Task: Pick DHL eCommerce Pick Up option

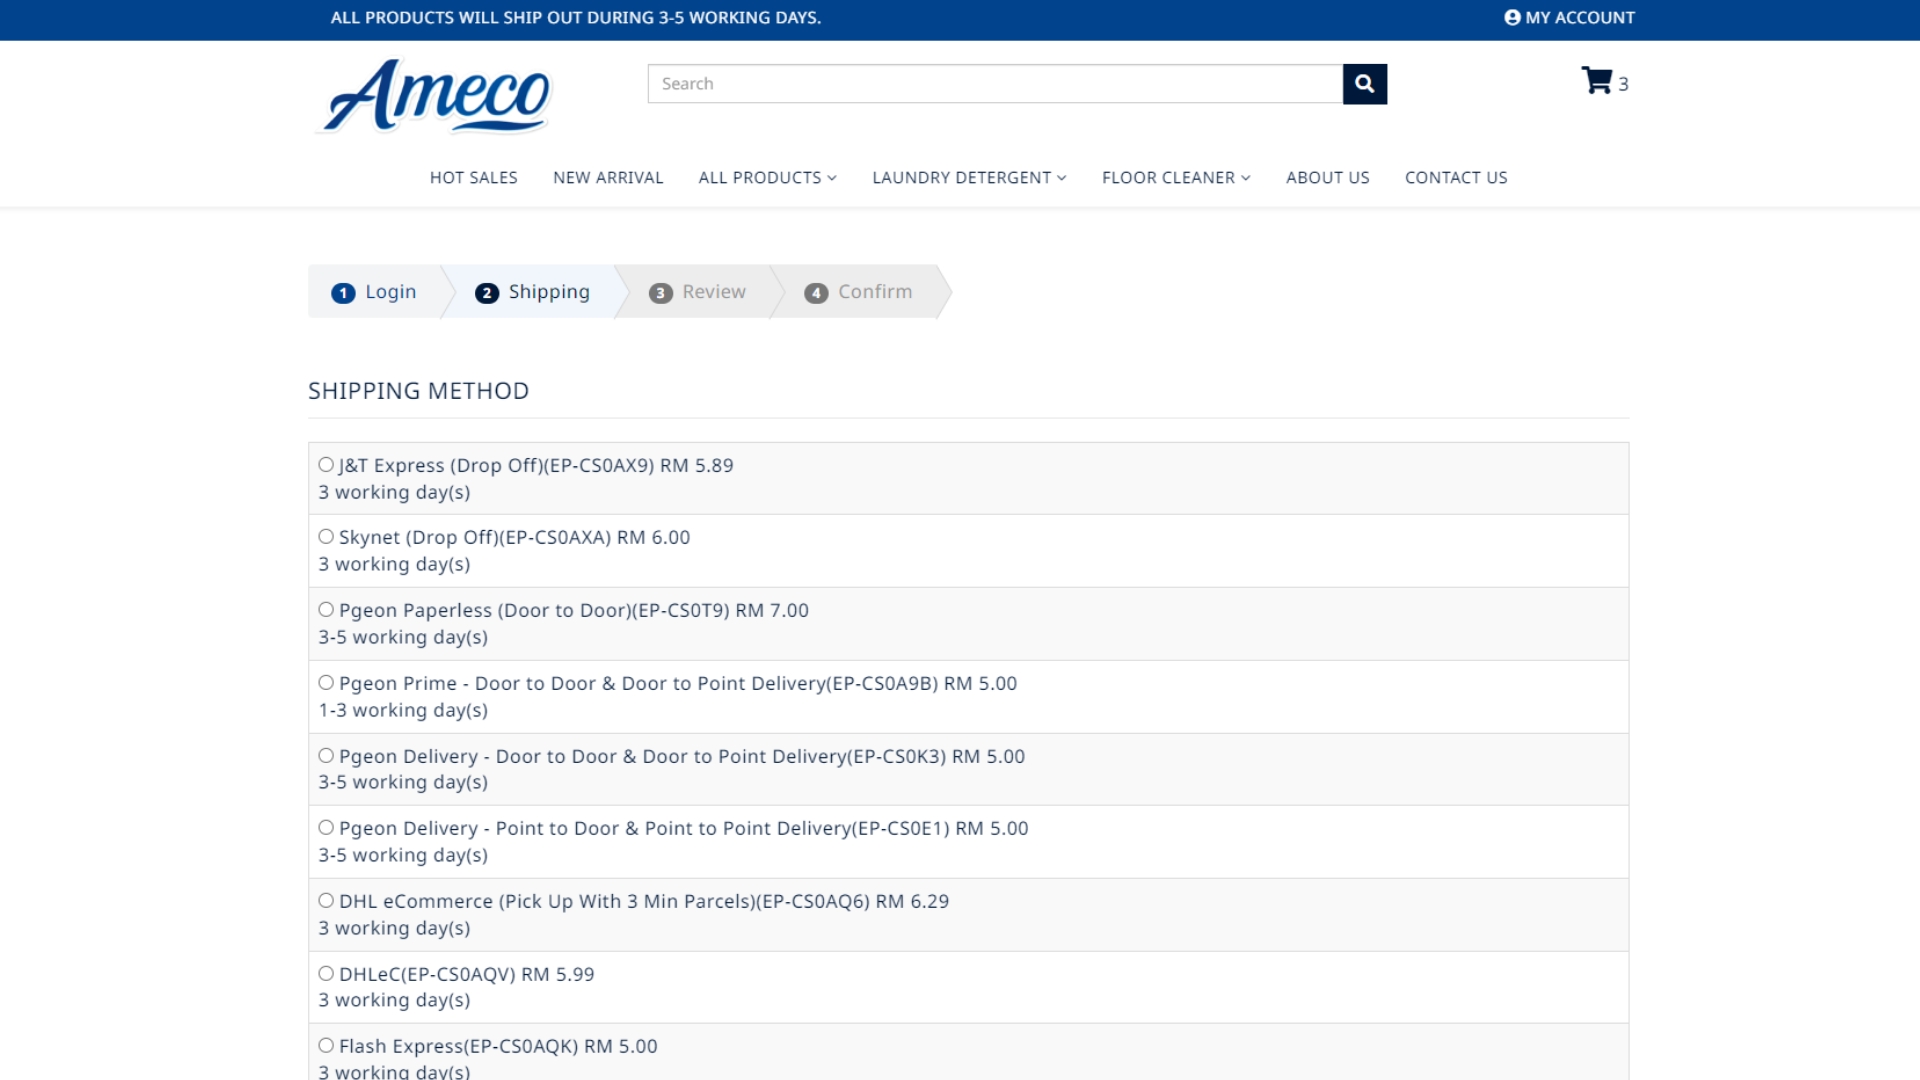Action: (x=326, y=901)
